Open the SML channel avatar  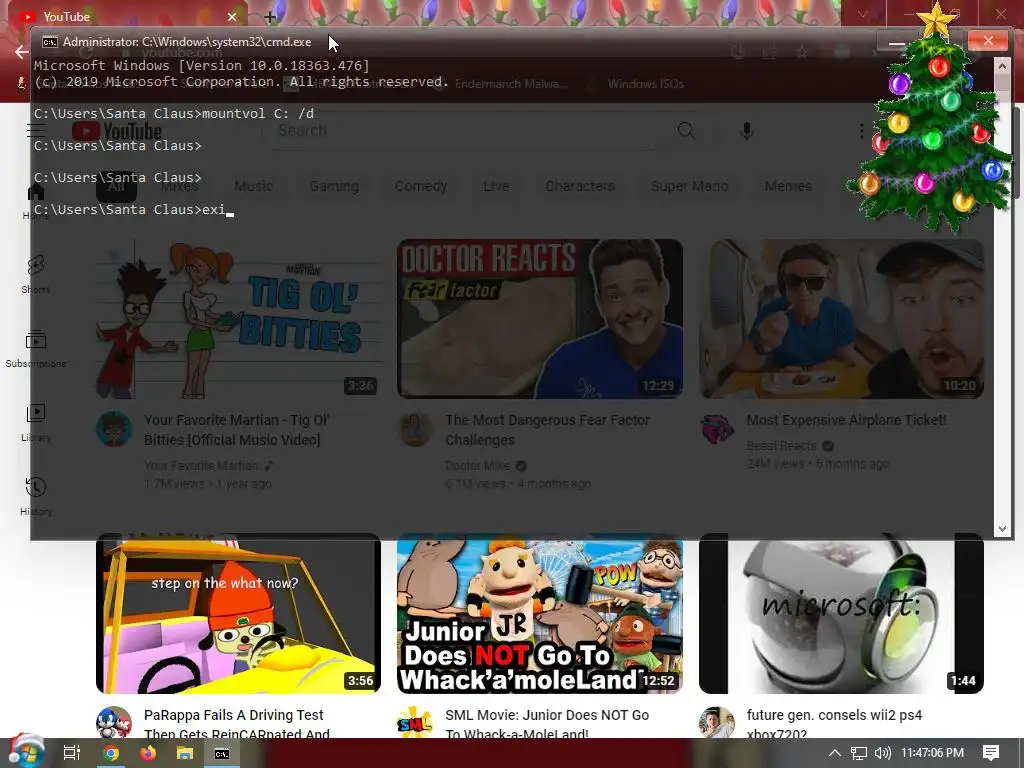click(415, 724)
